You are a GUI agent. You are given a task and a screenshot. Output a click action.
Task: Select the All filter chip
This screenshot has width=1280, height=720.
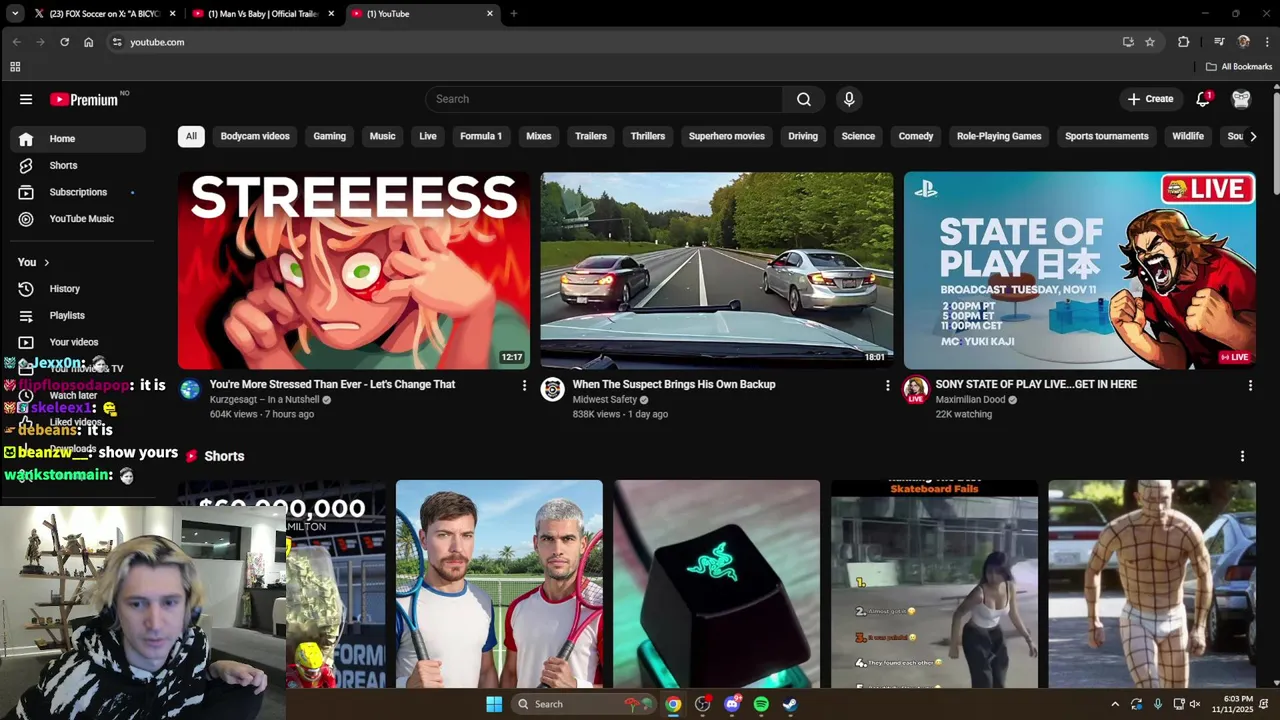[191, 136]
